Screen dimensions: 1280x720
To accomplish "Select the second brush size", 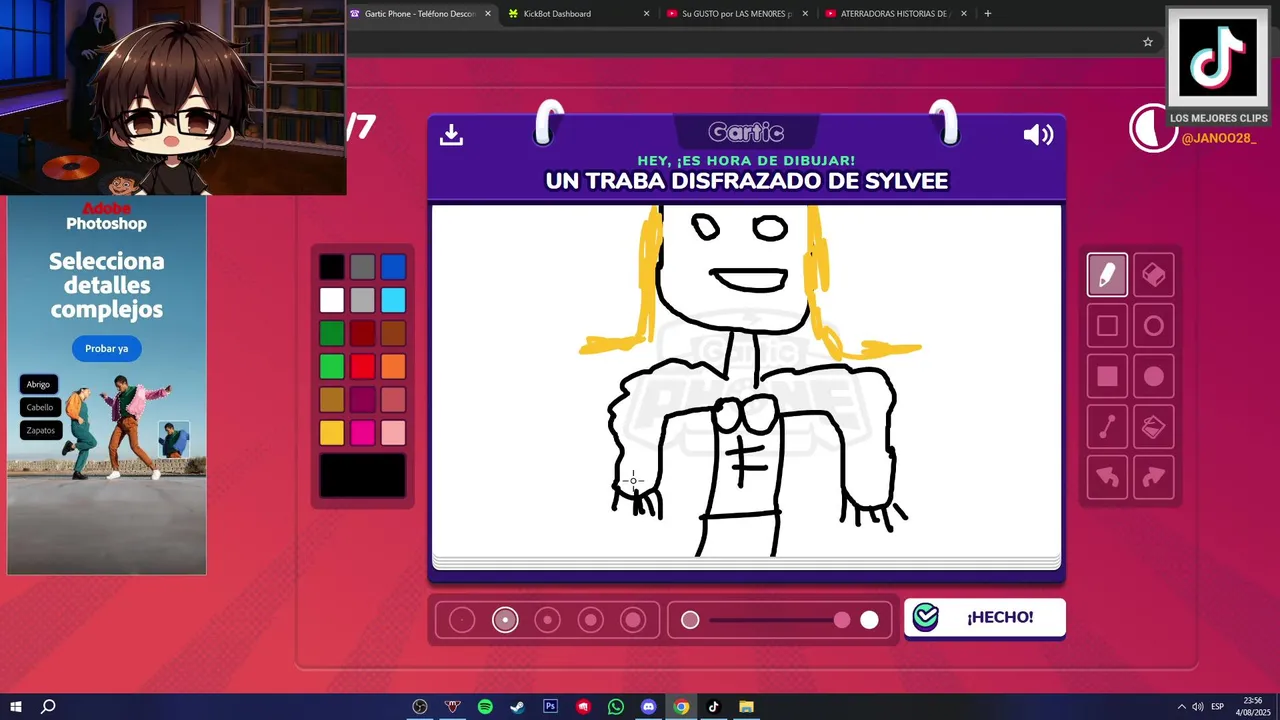I will pos(505,620).
